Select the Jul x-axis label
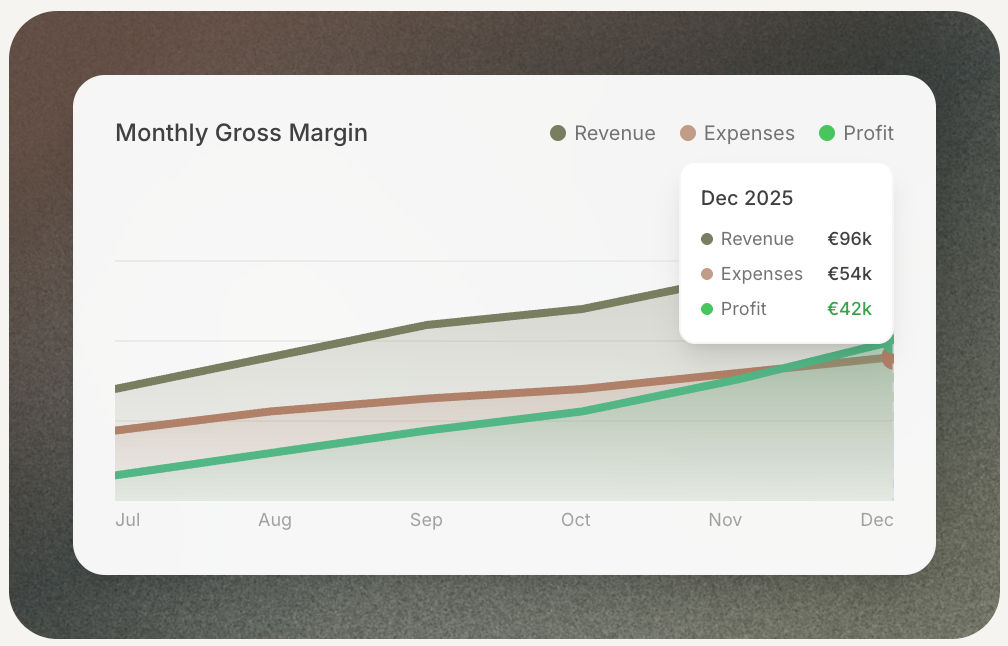Screen dimensions: 1008x646 127,520
